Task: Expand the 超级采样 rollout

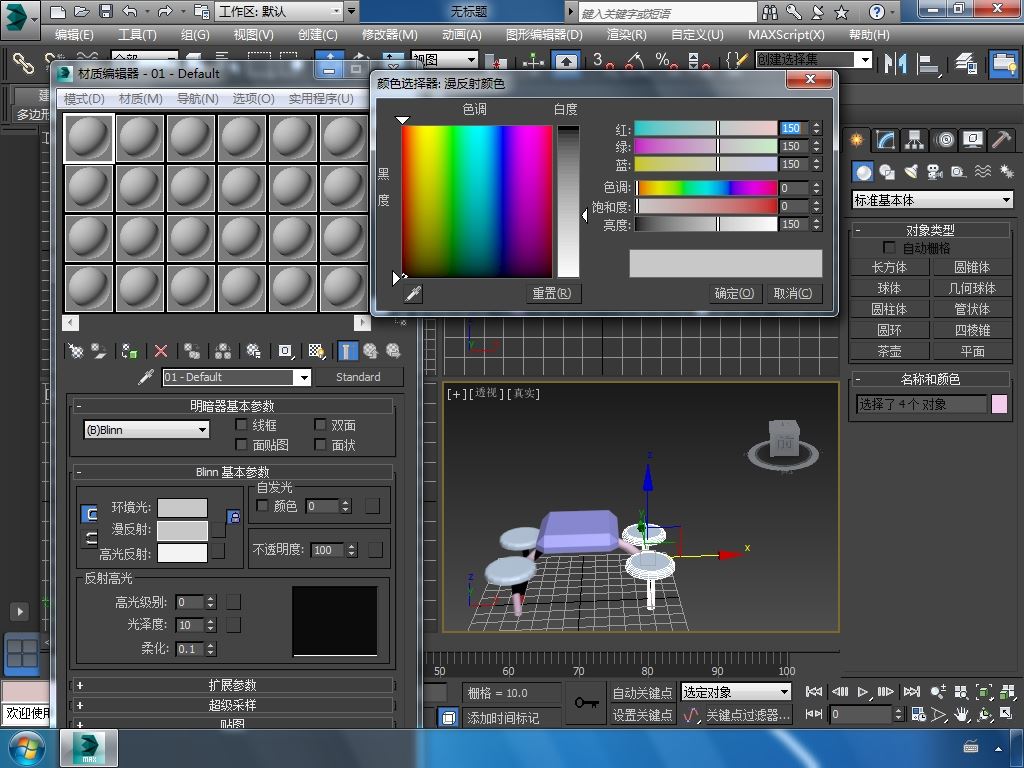Action: (232, 705)
